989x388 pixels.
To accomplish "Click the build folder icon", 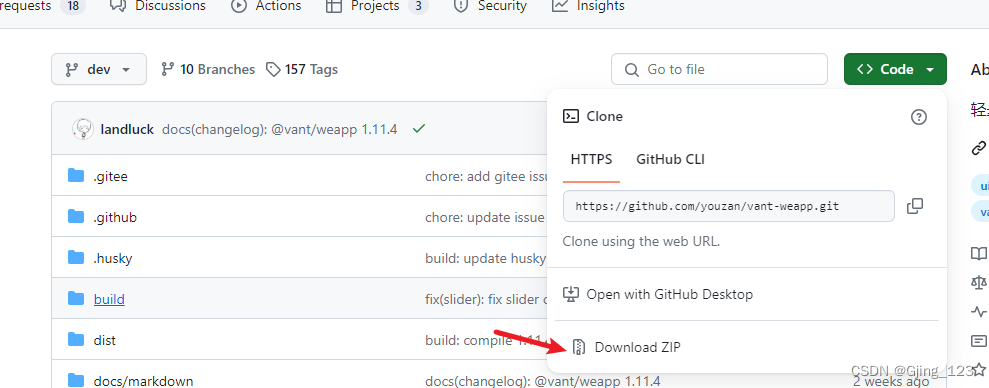I will 76,298.
